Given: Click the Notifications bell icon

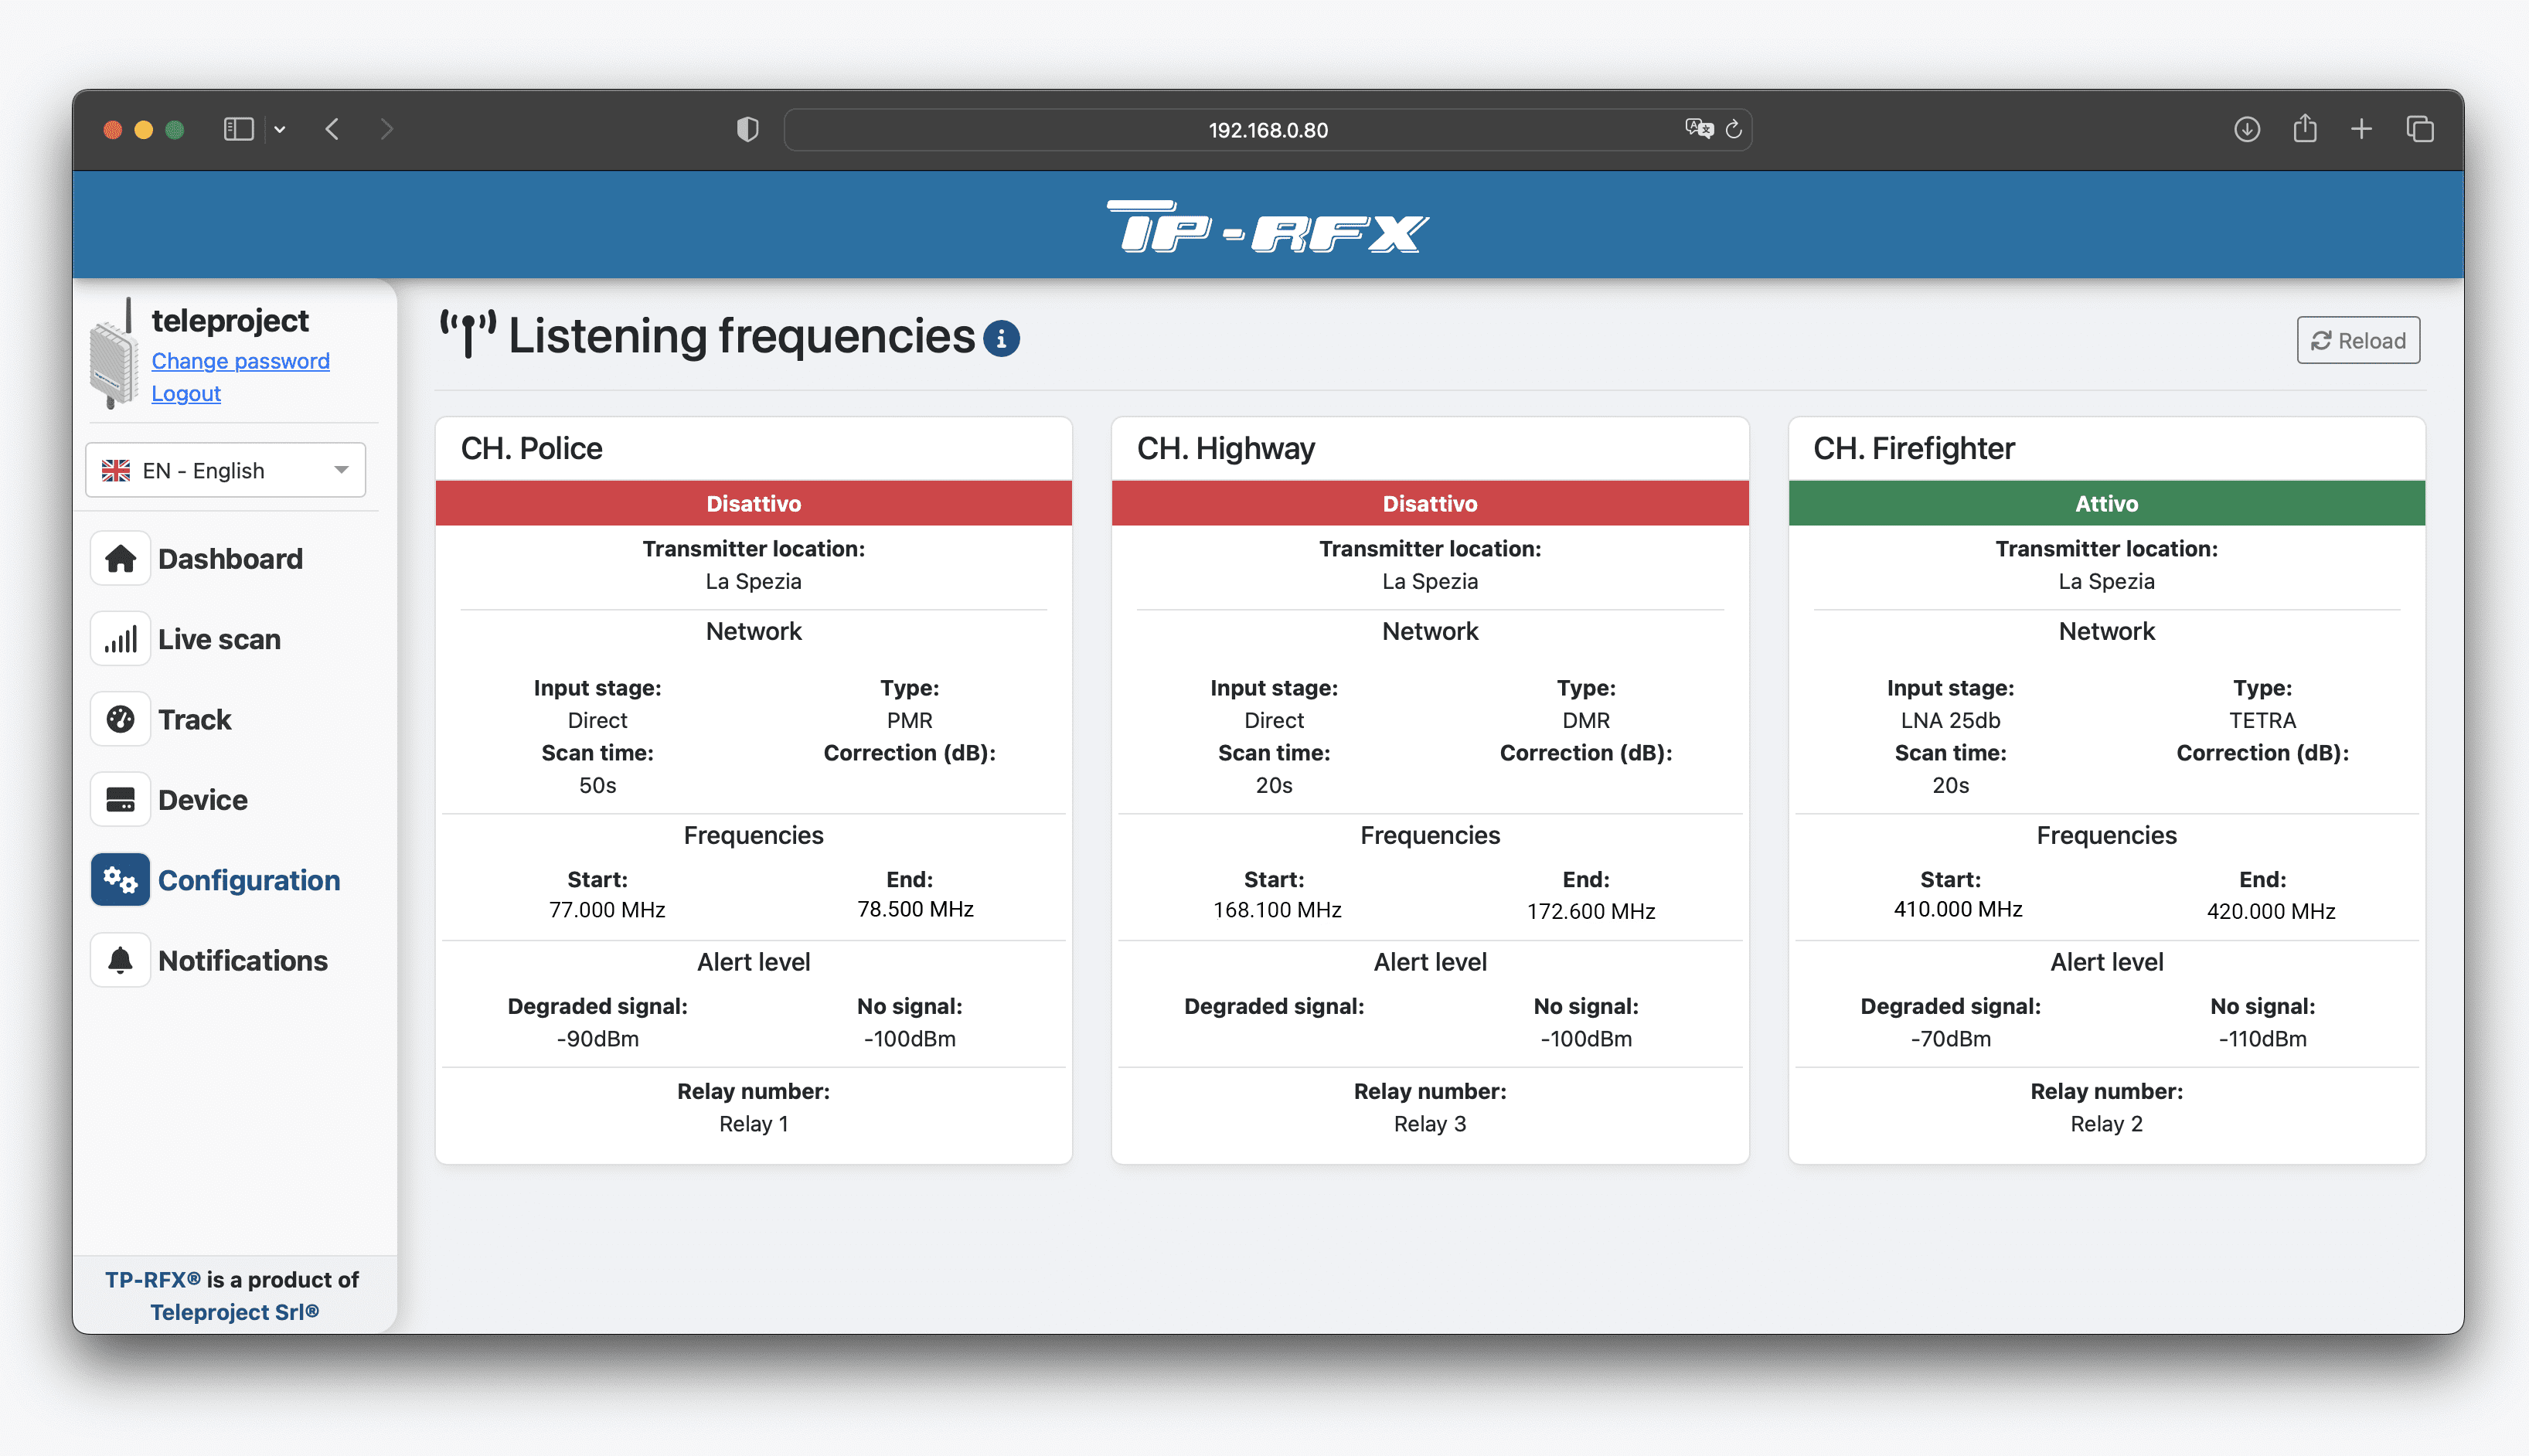Looking at the screenshot, I should pos(120,960).
